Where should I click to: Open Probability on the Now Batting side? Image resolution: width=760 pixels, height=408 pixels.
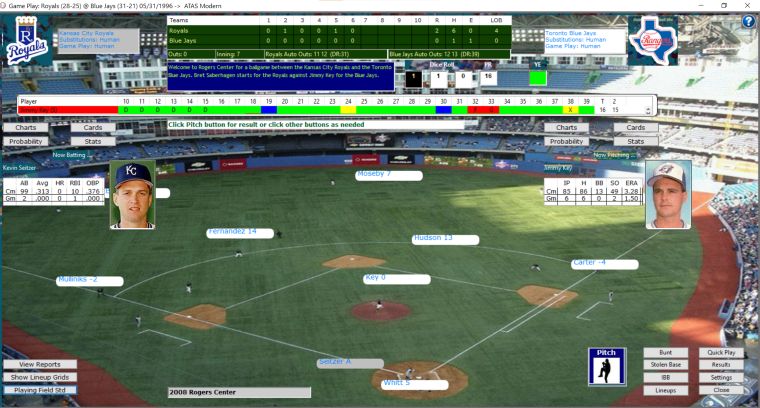point(26,141)
